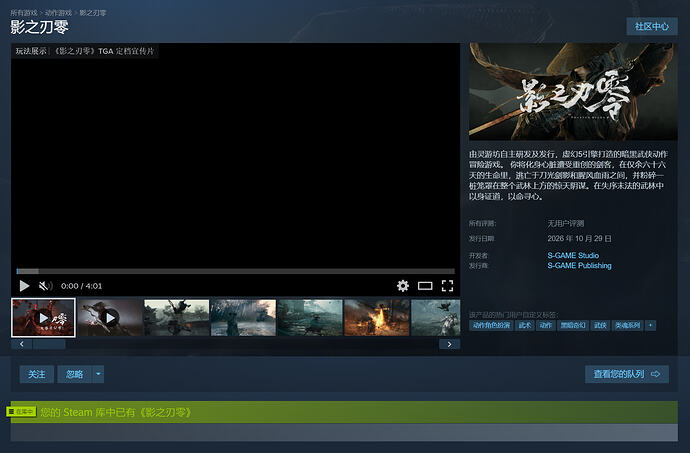Select the 武术 tag
Screen dimensions: 690x453
click(x=525, y=325)
